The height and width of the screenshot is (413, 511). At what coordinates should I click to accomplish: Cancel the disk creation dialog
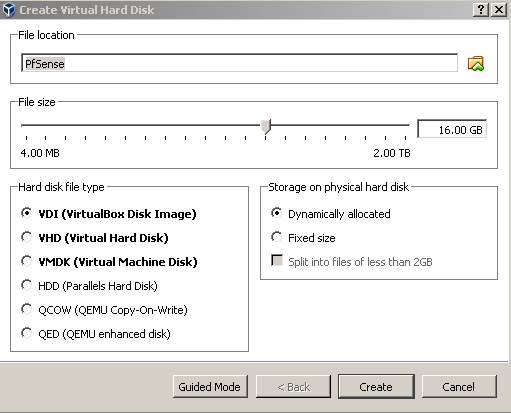point(459,387)
